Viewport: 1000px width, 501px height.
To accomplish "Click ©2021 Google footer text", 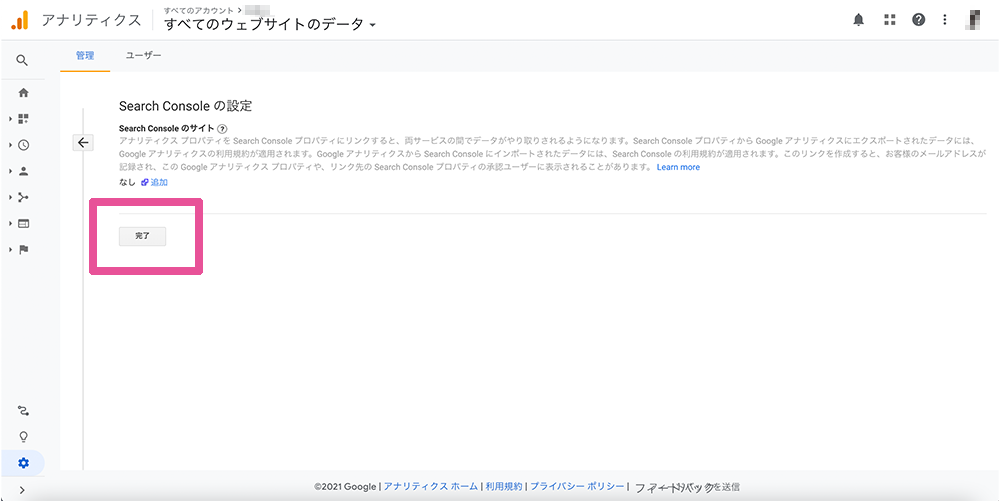I will click(345, 486).
